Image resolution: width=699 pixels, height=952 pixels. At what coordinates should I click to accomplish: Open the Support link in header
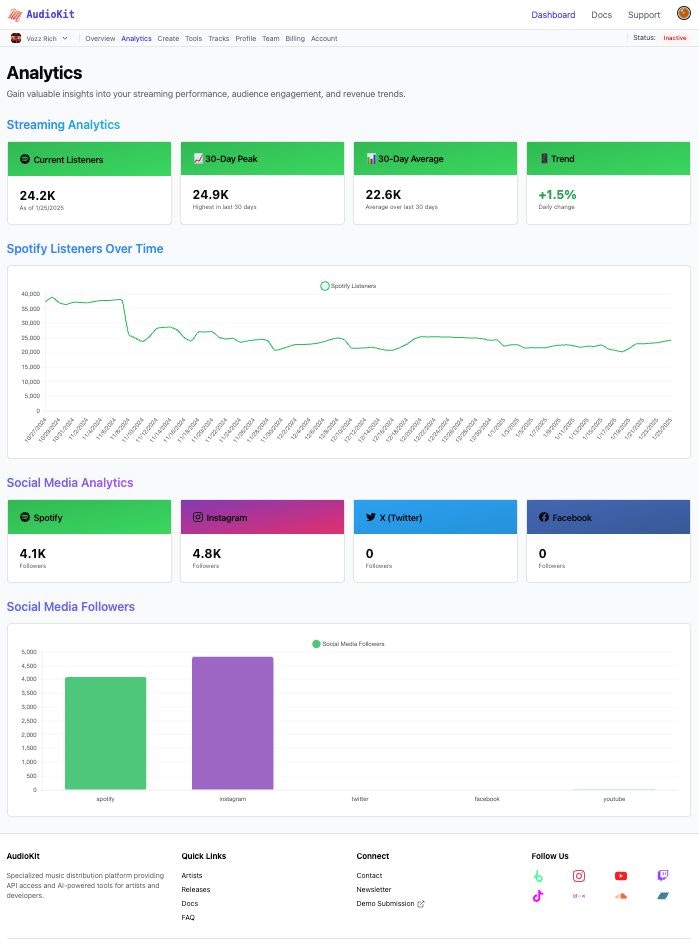[644, 15]
